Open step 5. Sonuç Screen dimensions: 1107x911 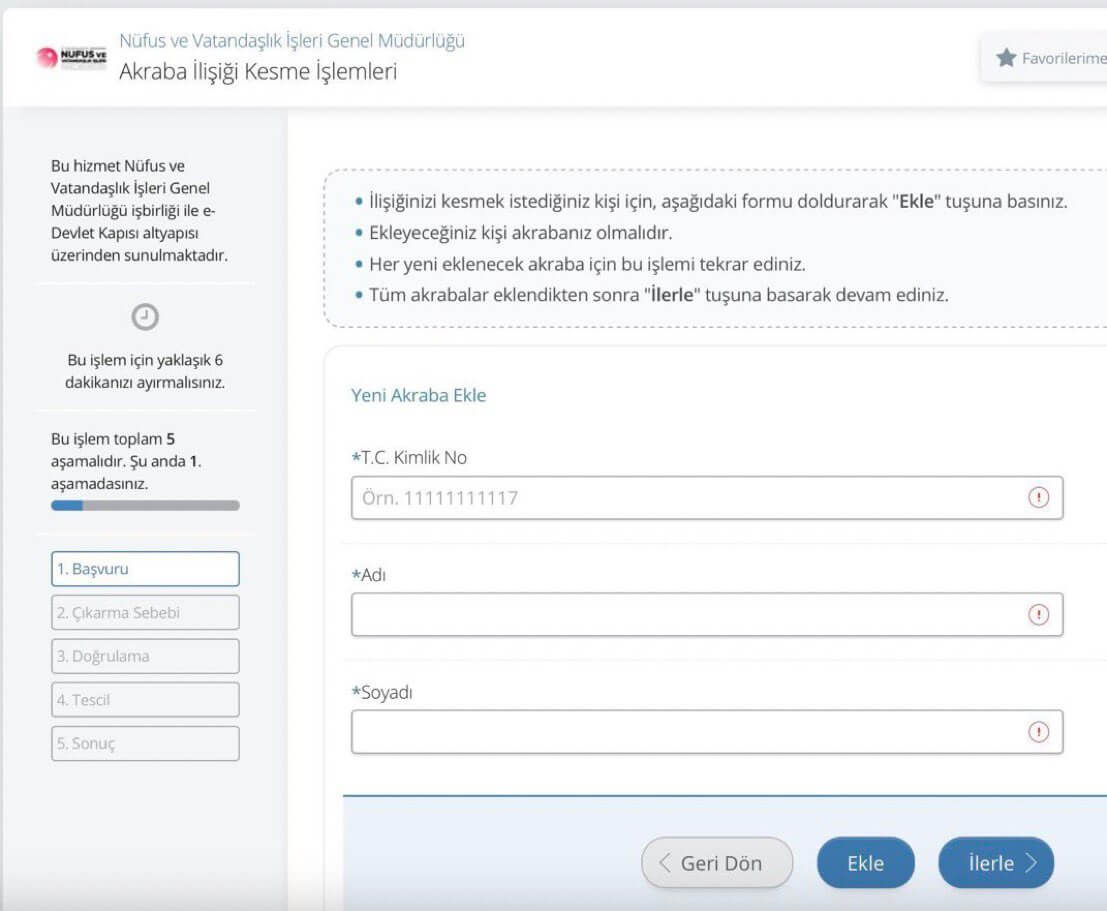point(145,744)
